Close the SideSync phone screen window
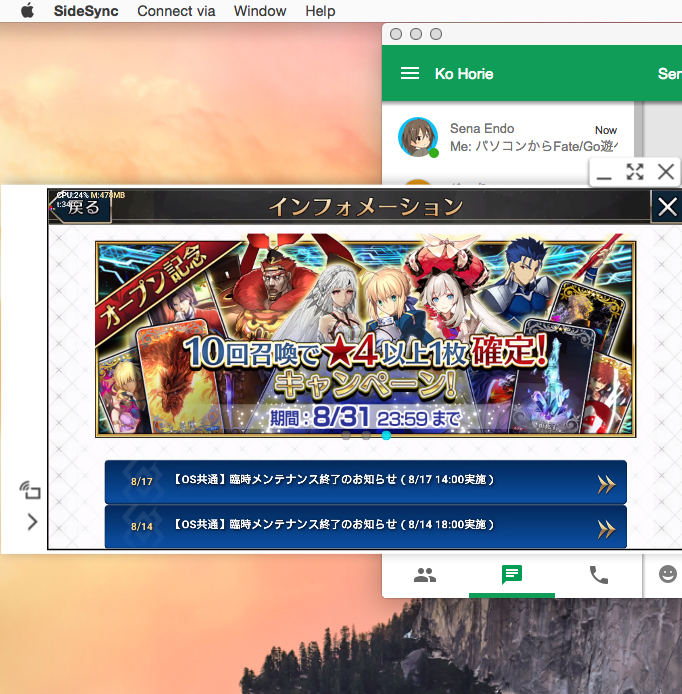The image size is (682, 694). tap(666, 172)
